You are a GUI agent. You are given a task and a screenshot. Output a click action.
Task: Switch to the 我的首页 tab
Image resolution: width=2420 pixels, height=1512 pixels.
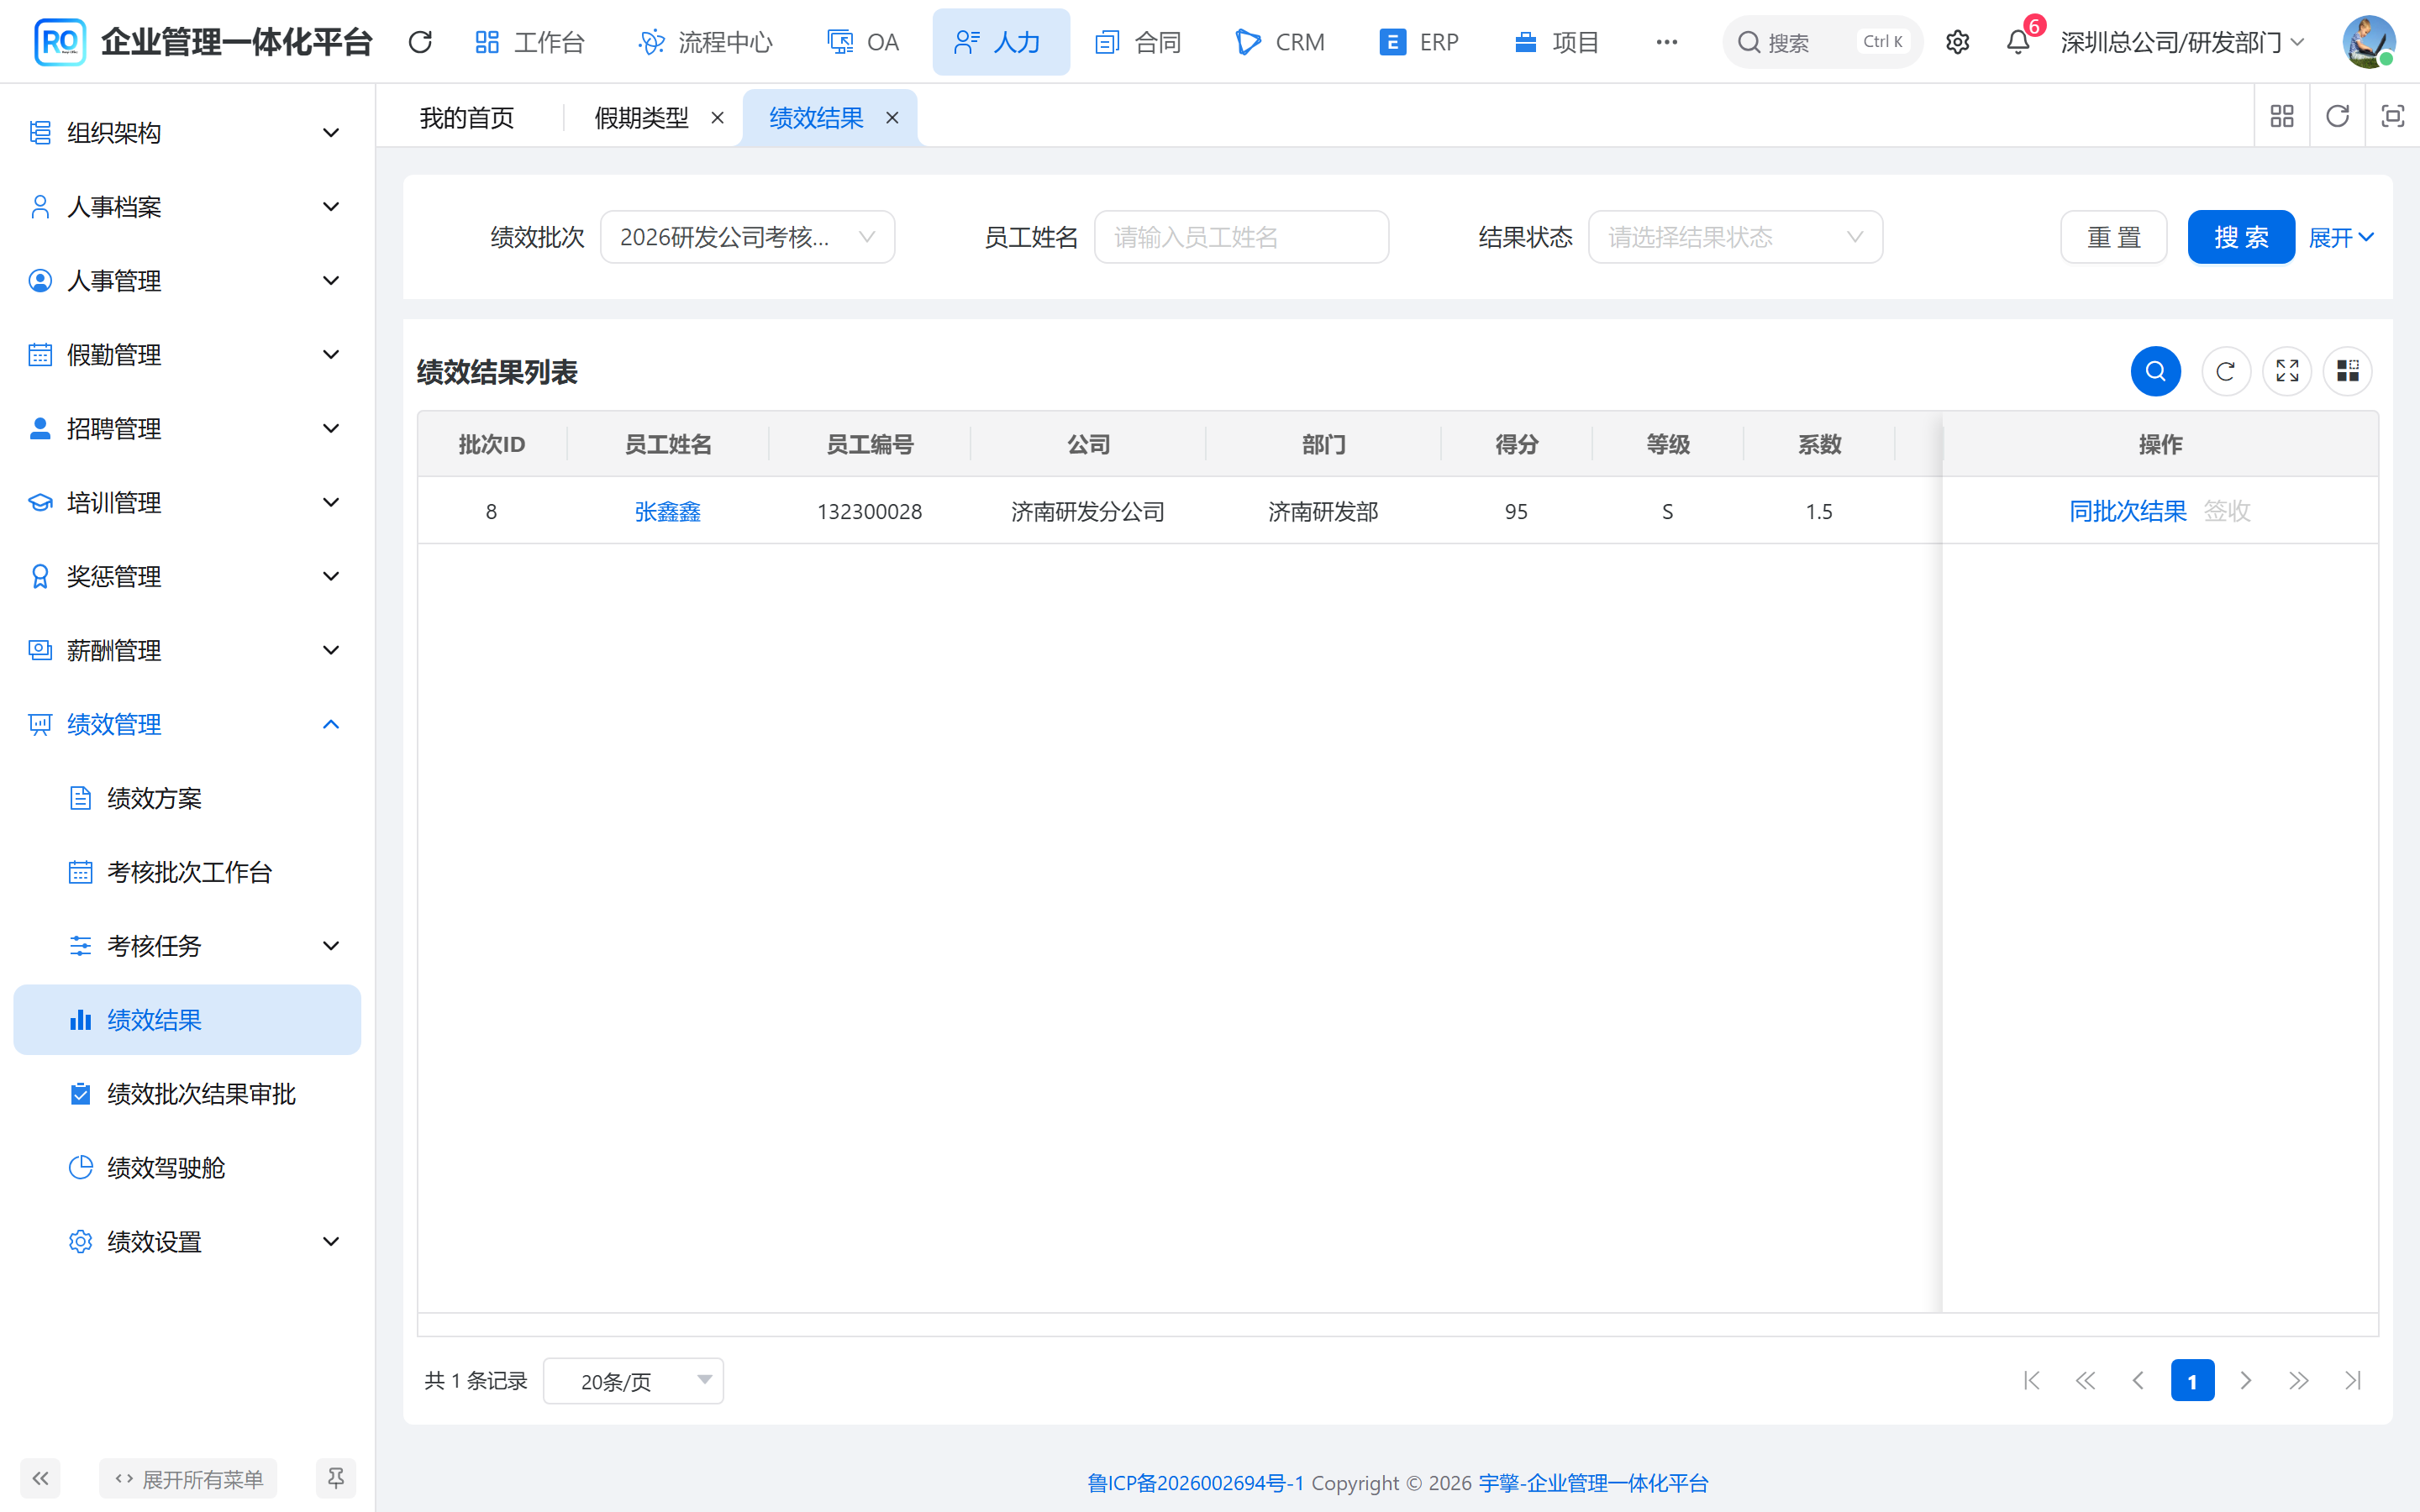pos(467,118)
